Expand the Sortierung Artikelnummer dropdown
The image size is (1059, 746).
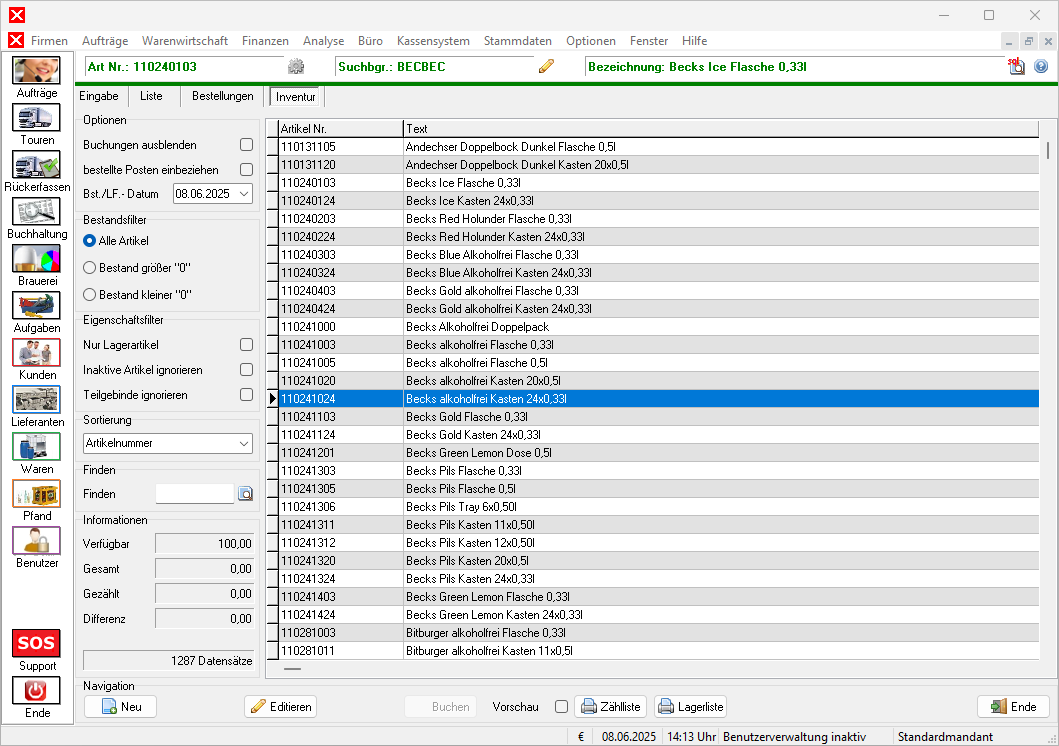(x=245, y=443)
